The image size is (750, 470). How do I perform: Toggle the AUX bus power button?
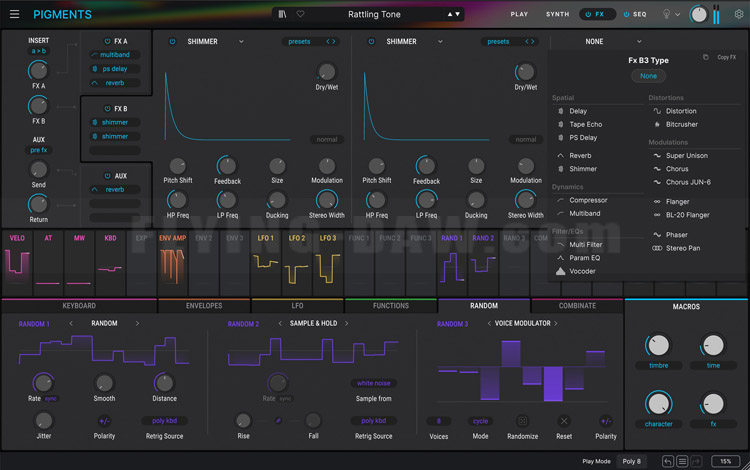[107, 176]
